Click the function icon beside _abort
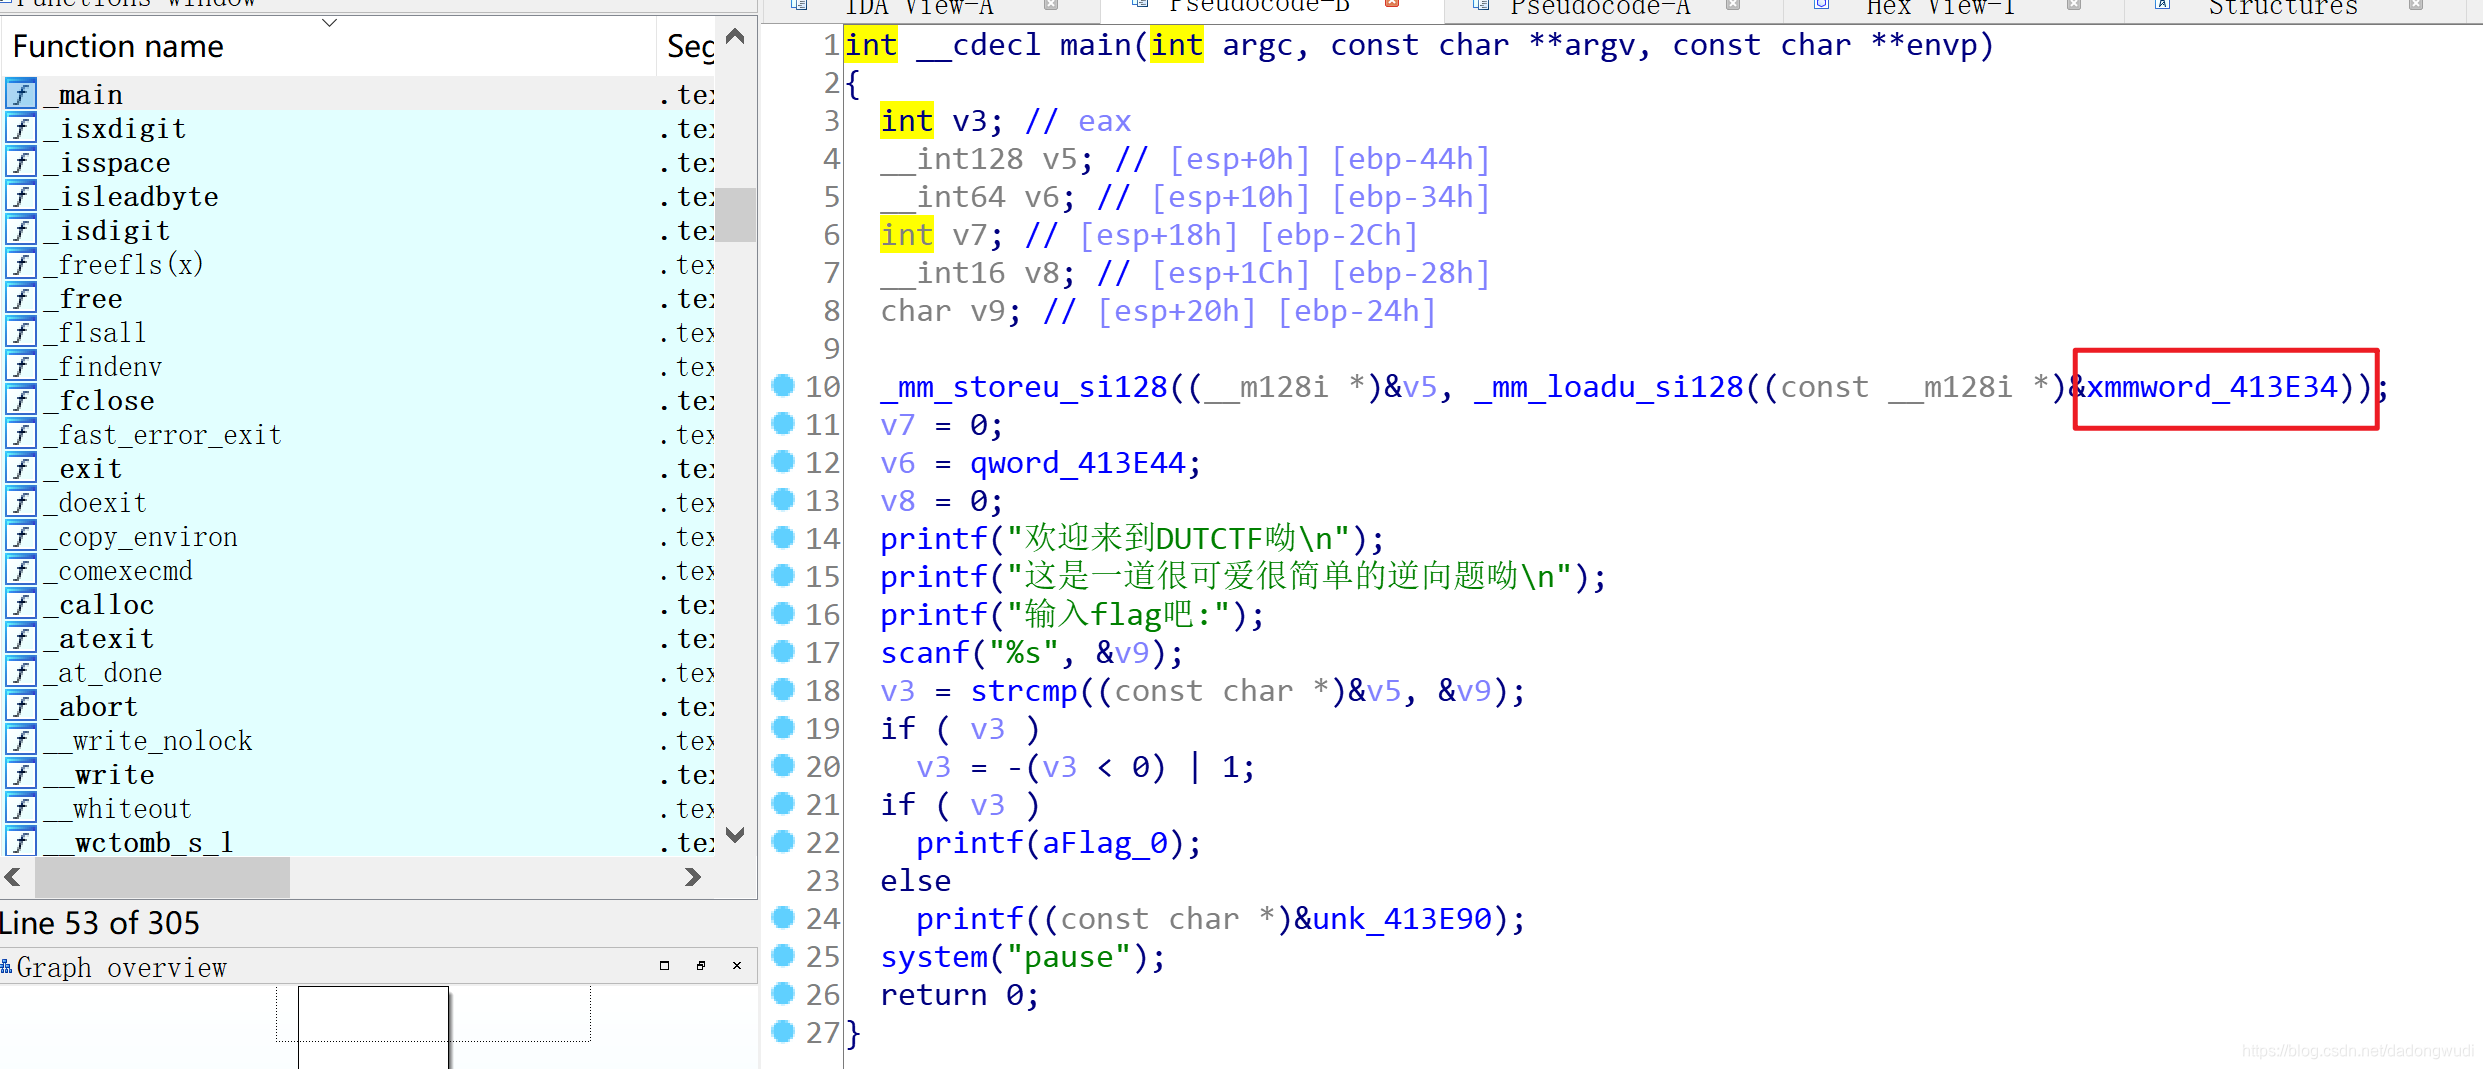The width and height of the screenshot is (2483, 1069). (21, 706)
